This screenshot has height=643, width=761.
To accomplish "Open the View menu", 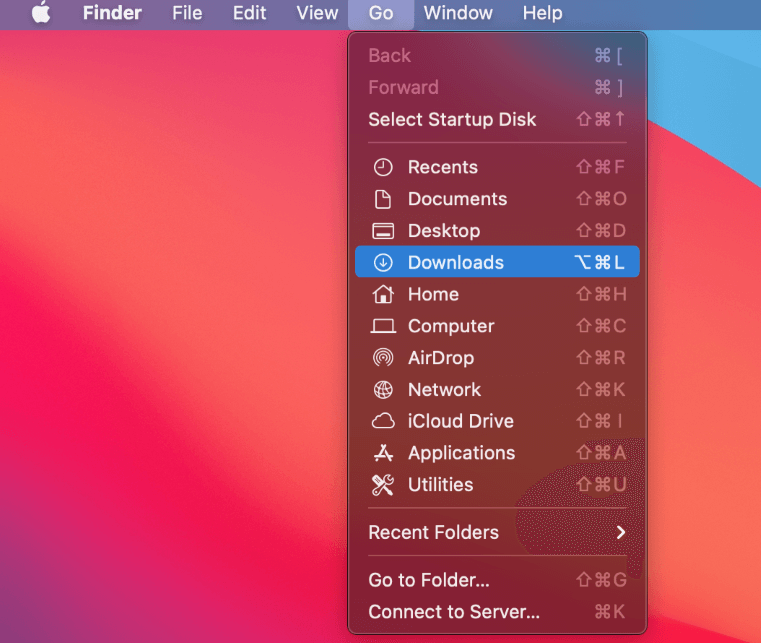I will click(x=317, y=13).
